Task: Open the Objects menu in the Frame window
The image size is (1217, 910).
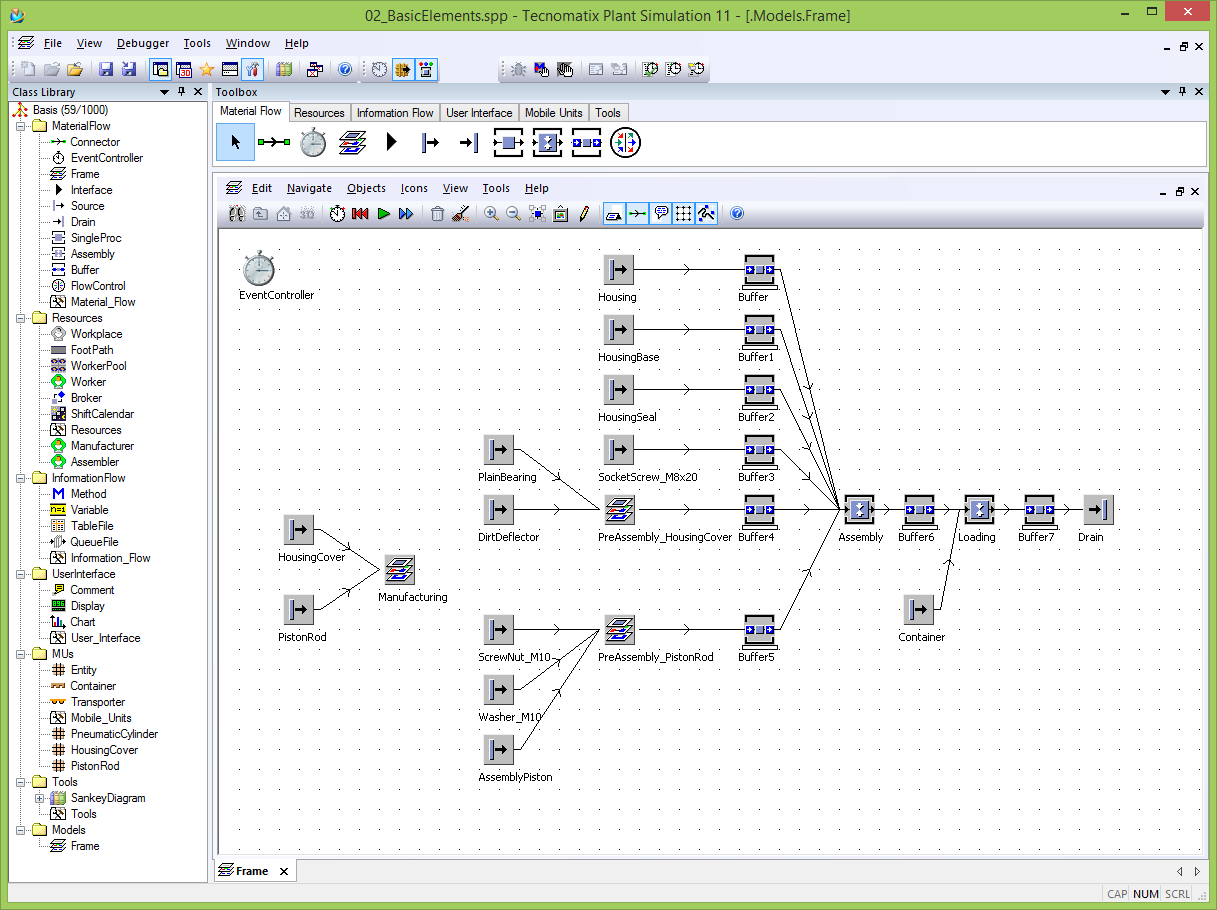Action: coord(366,188)
